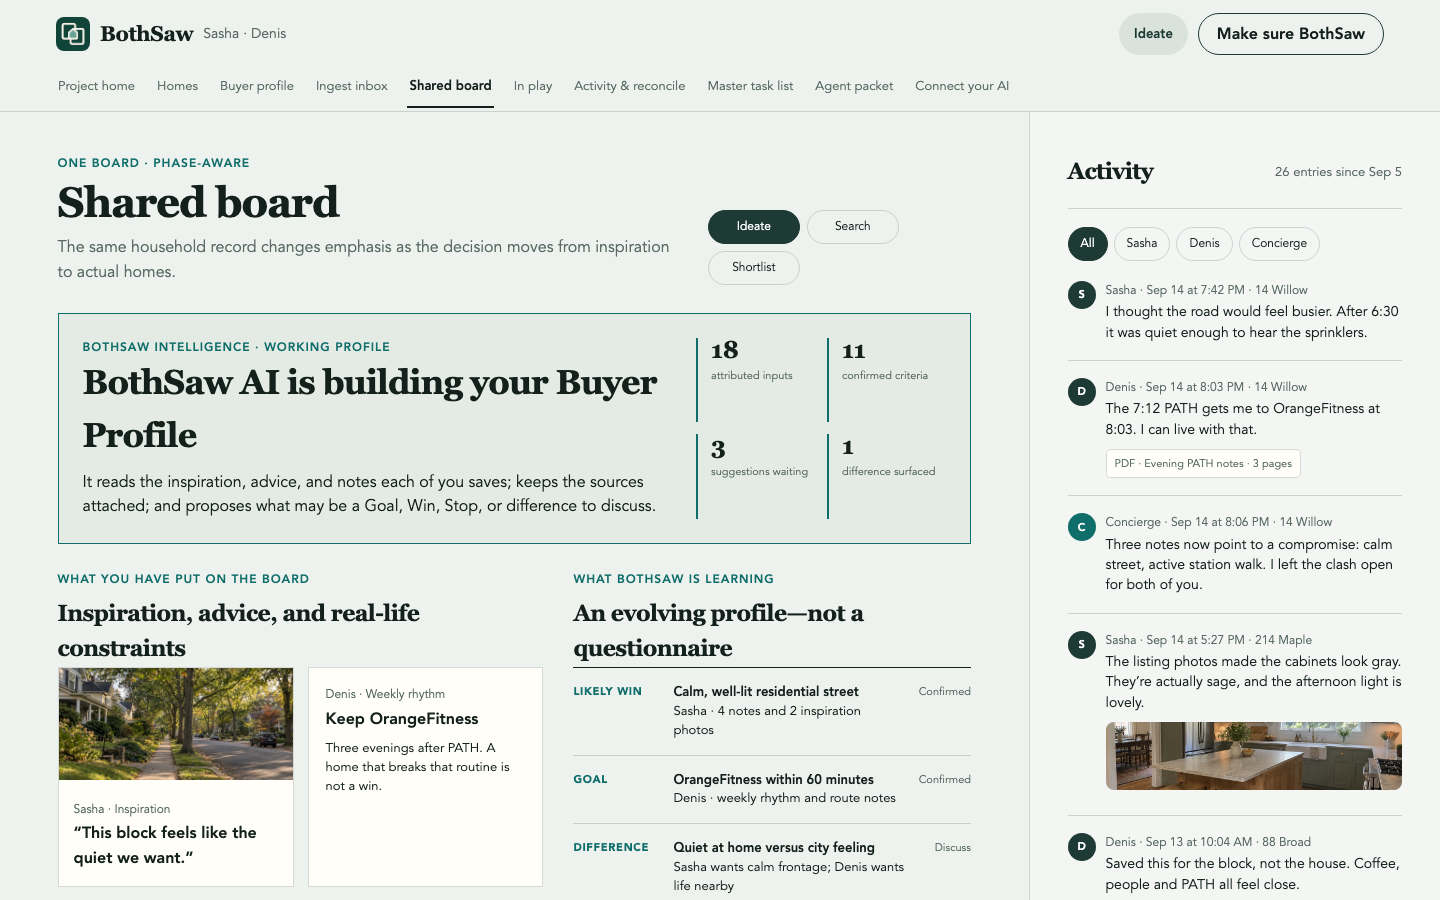Open the OrangeFitness within 60 minutes goal

(x=772, y=789)
